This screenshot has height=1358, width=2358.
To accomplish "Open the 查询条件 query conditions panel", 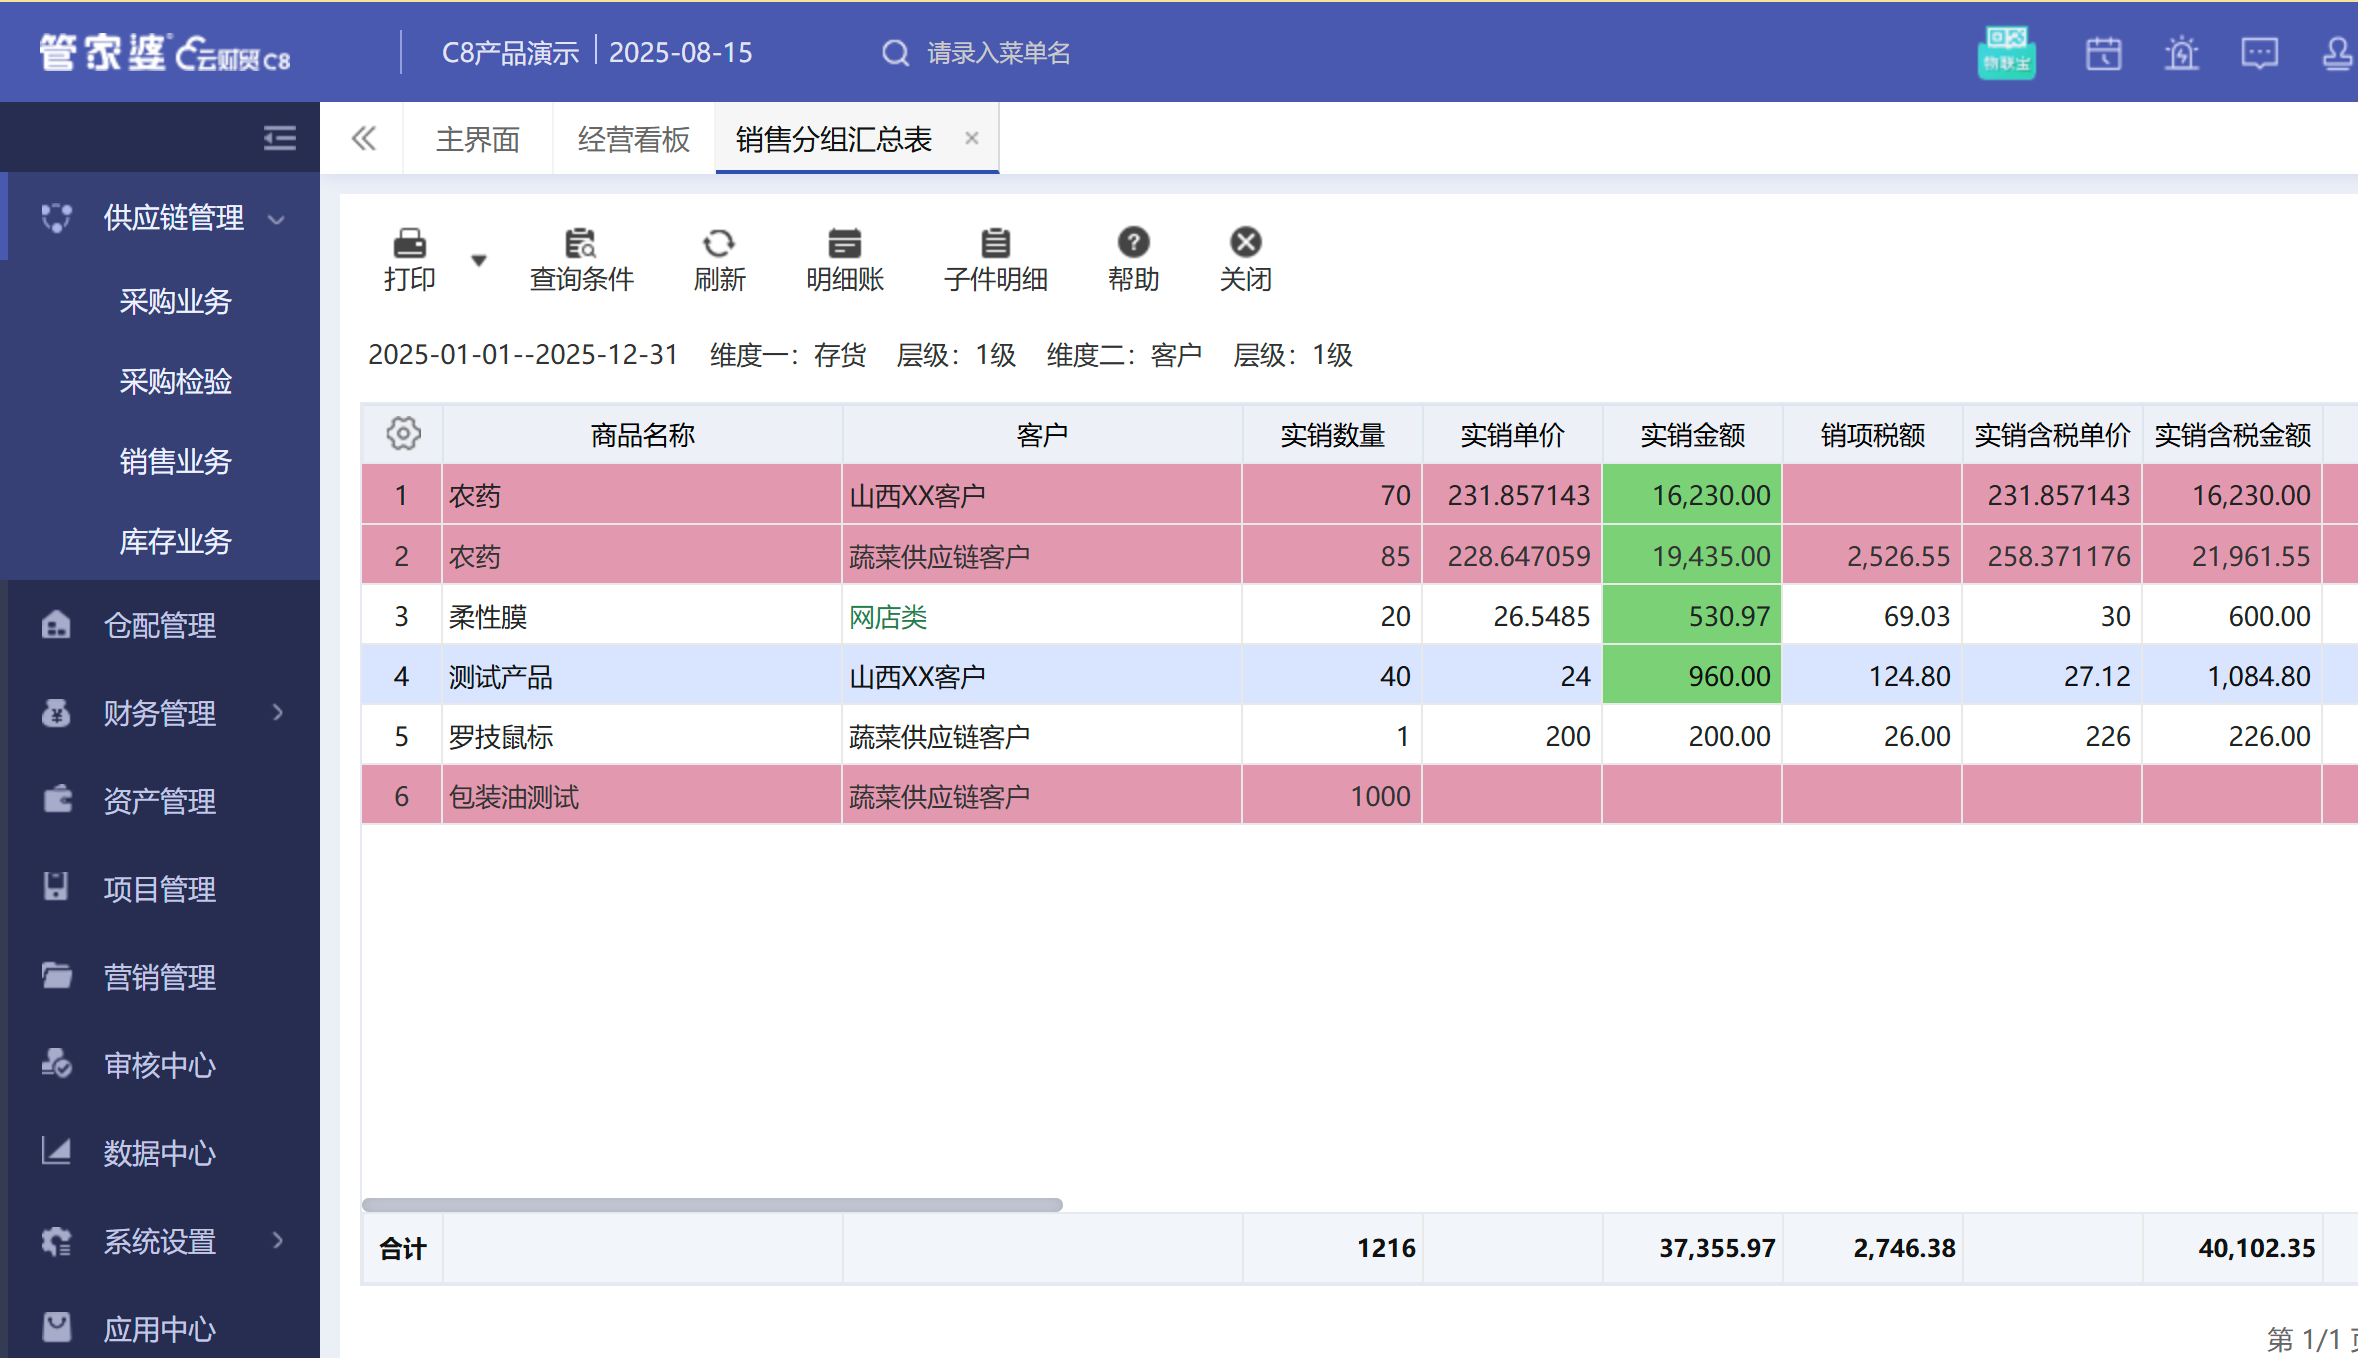I will click(580, 258).
